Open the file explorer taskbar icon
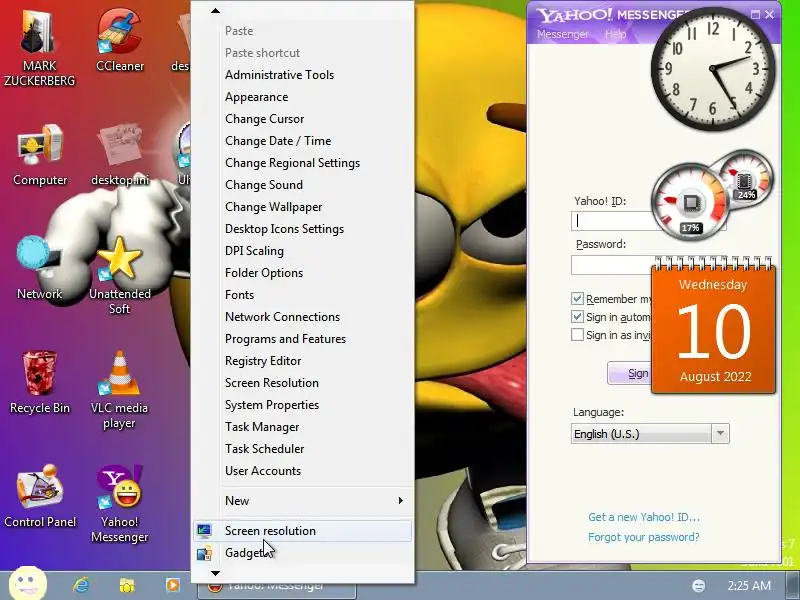 click(127, 585)
